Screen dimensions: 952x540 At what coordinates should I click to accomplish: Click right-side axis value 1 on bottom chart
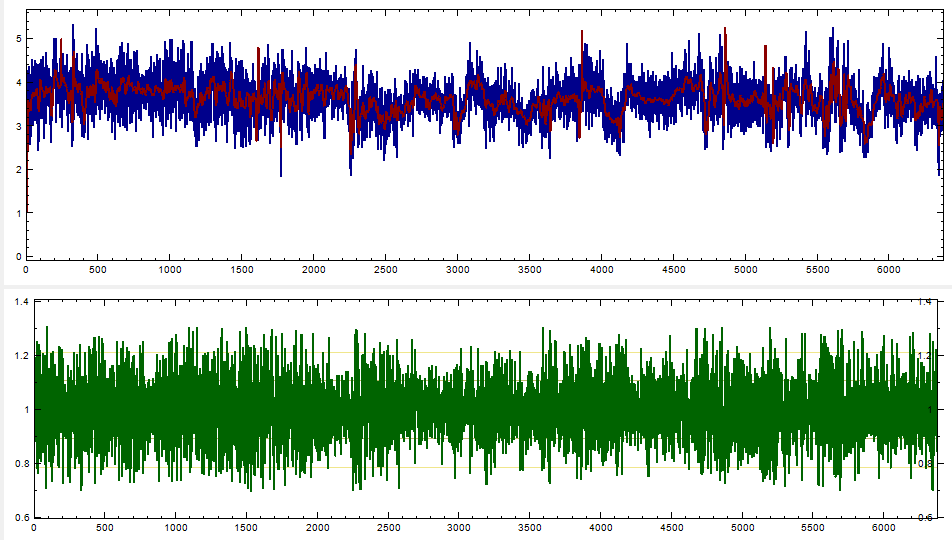pyautogui.click(x=931, y=410)
